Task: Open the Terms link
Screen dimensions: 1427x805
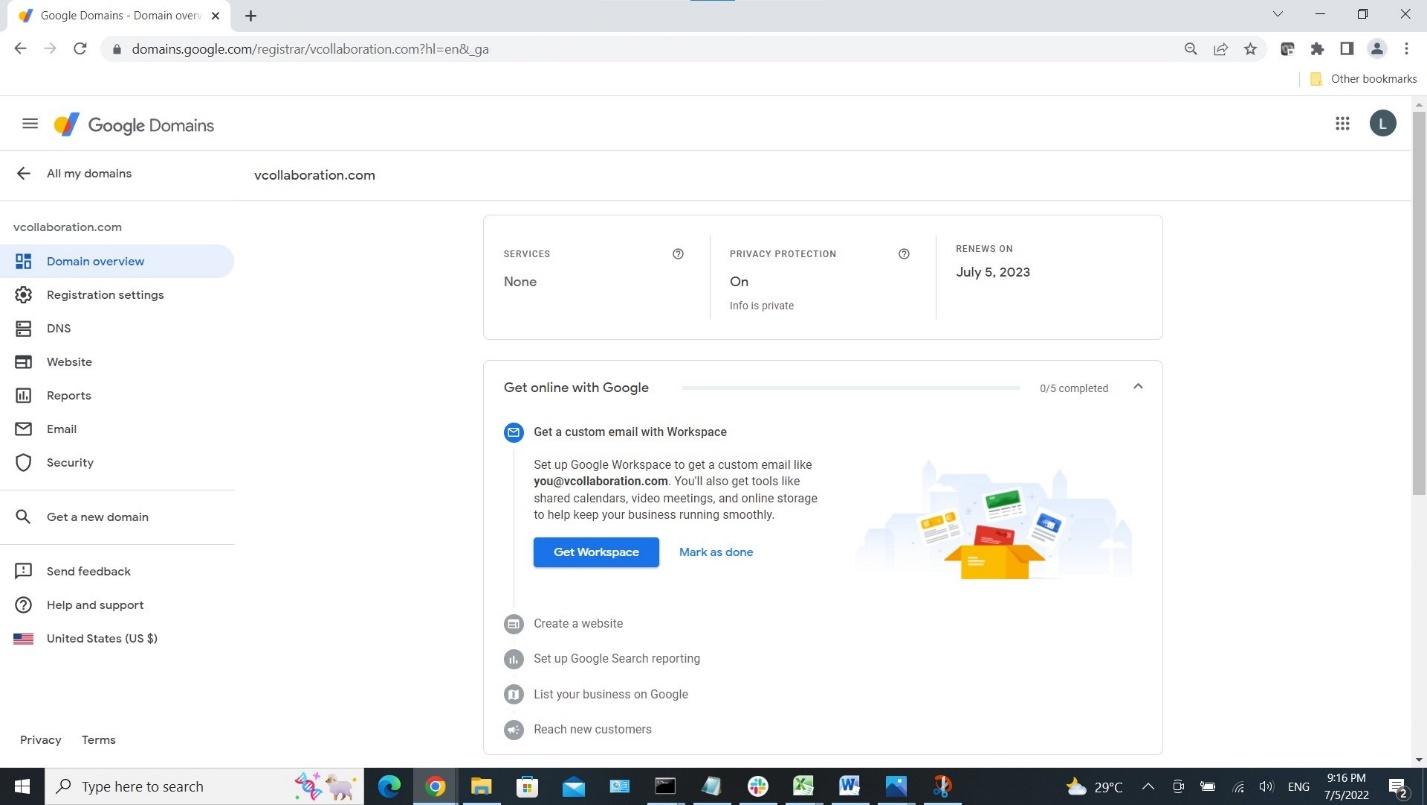Action: (98, 740)
